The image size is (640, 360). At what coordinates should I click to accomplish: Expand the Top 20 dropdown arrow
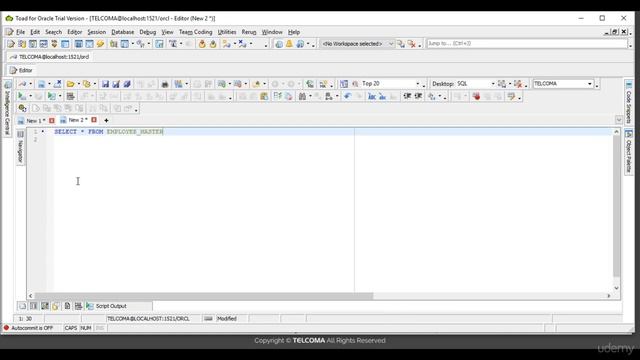[x=418, y=84]
